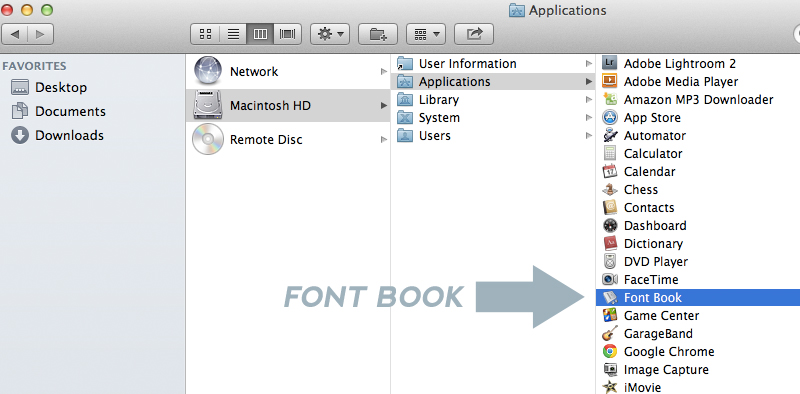The height and width of the screenshot is (394, 800).
Task: Click the Adobe Lightroom 2 icon
Action: pyautogui.click(x=610, y=63)
